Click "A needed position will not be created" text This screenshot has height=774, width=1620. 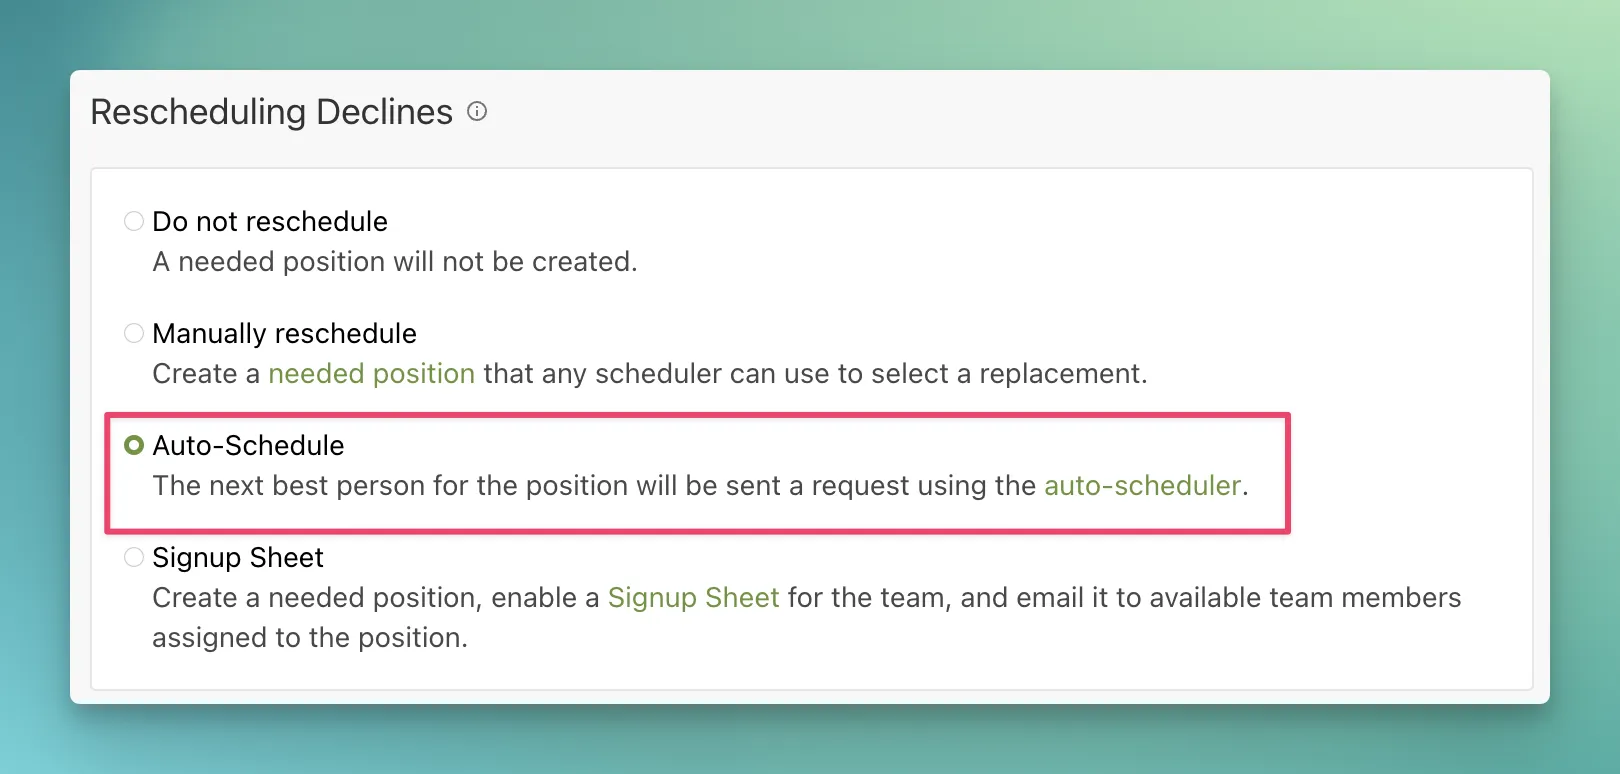click(x=394, y=262)
